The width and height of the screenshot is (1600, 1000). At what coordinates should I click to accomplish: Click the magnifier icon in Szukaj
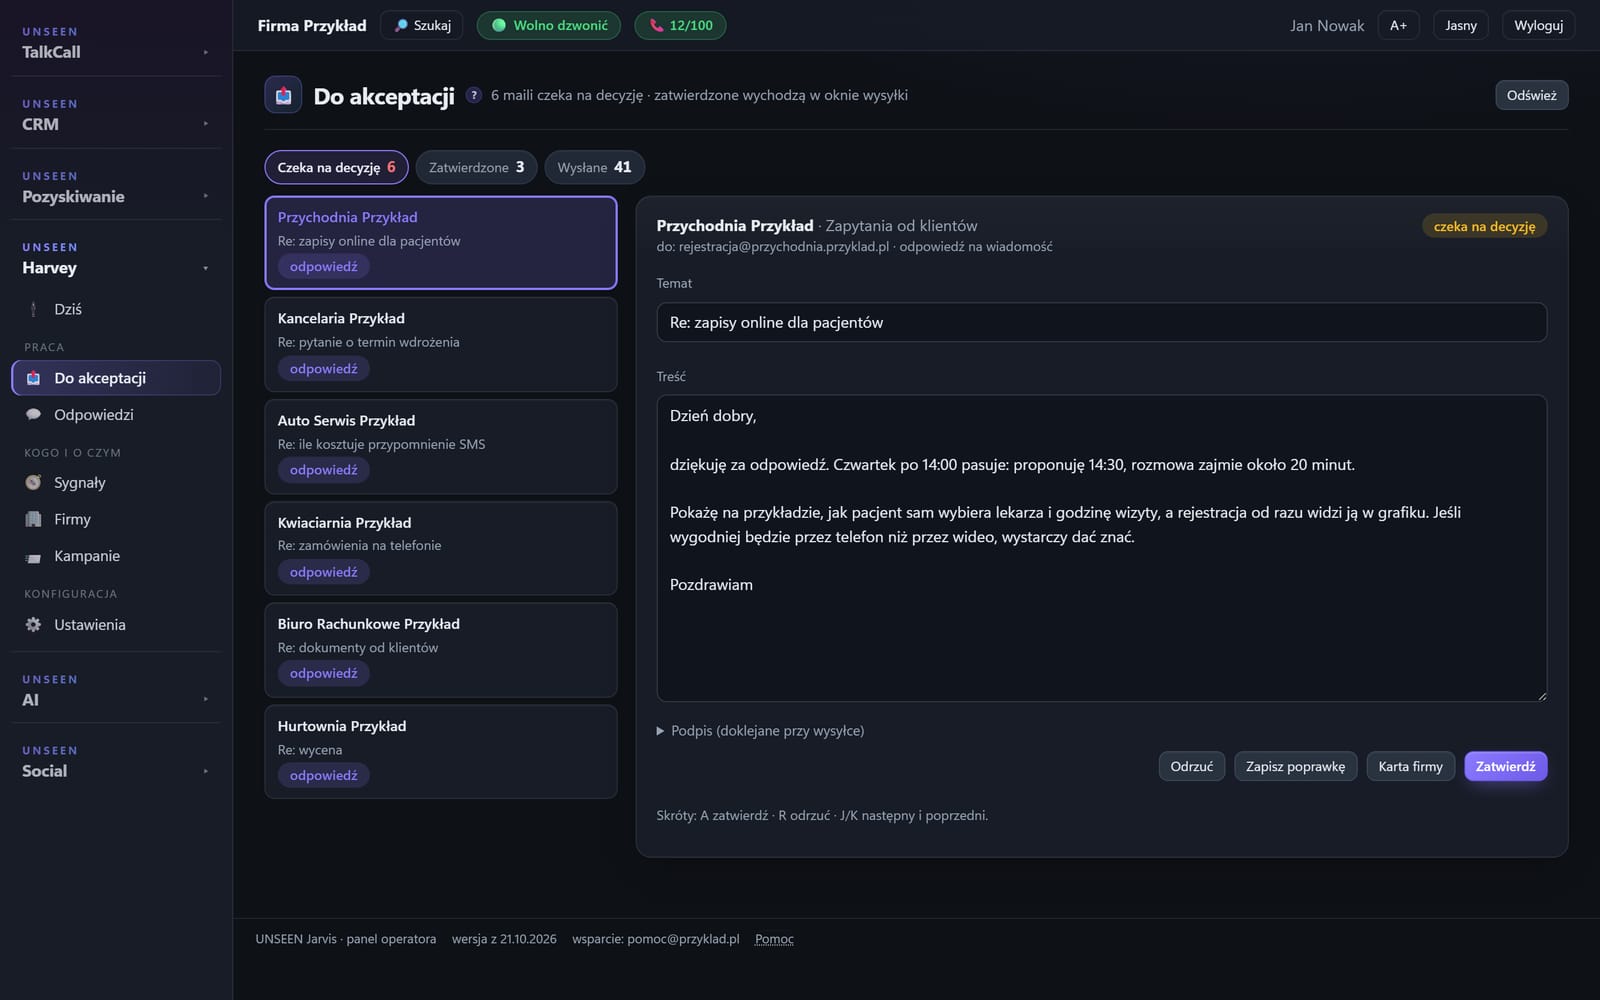[401, 25]
